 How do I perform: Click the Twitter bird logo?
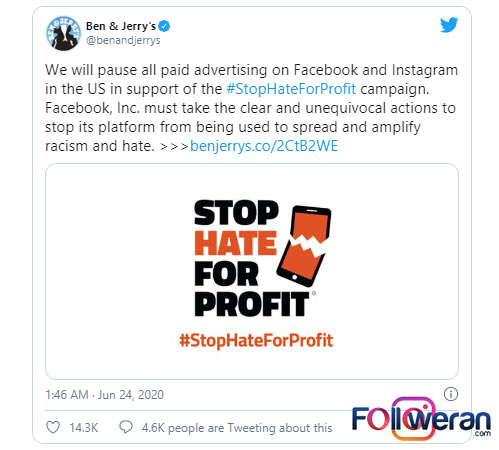[x=449, y=25]
